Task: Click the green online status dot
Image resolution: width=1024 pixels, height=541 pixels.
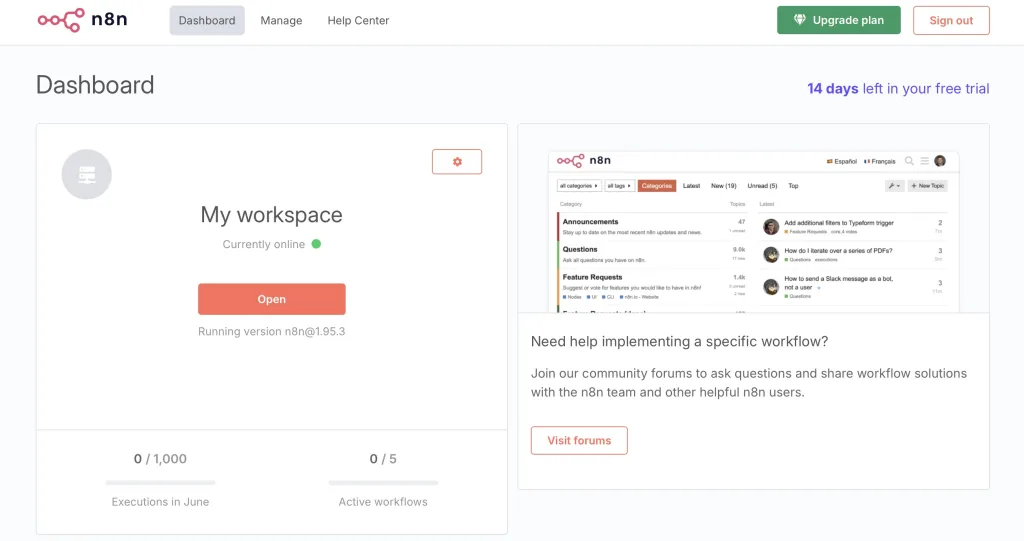Action: (x=316, y=244)
